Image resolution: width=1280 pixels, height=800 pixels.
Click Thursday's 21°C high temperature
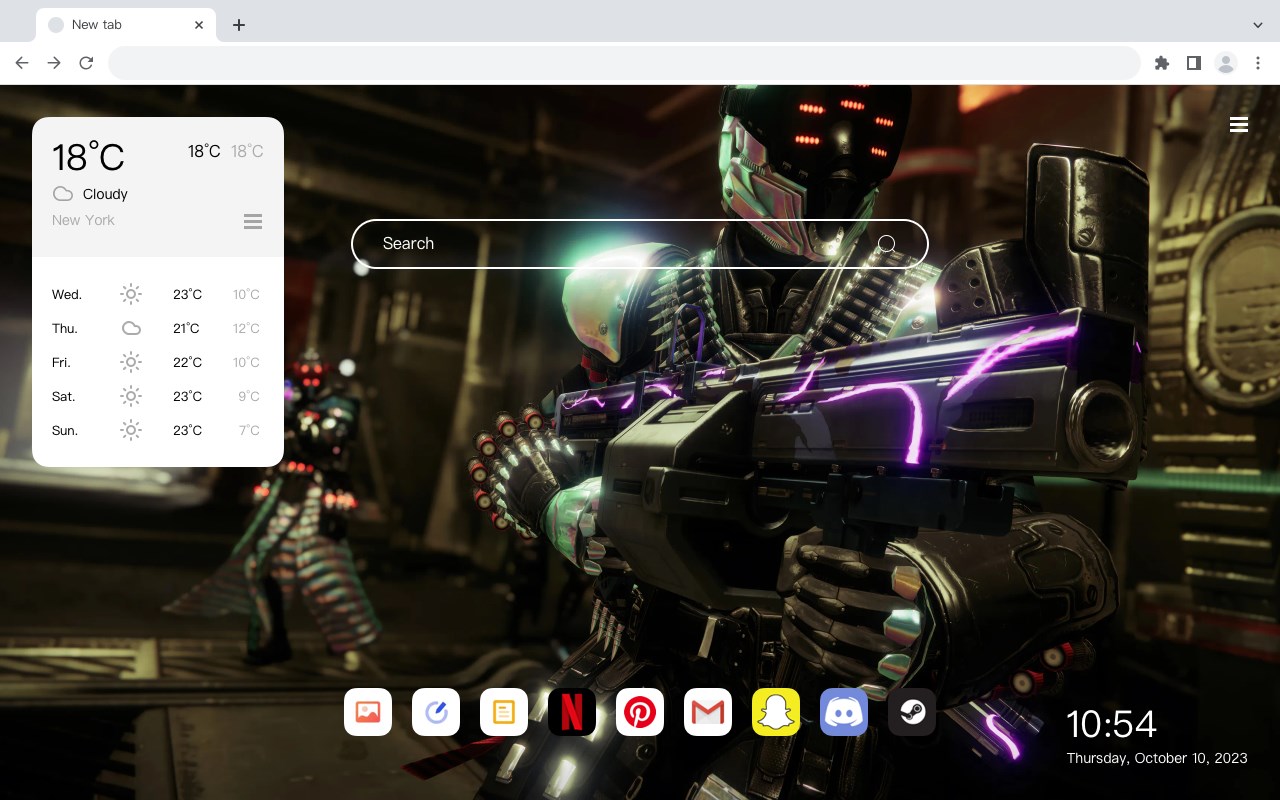click(186, 328)
